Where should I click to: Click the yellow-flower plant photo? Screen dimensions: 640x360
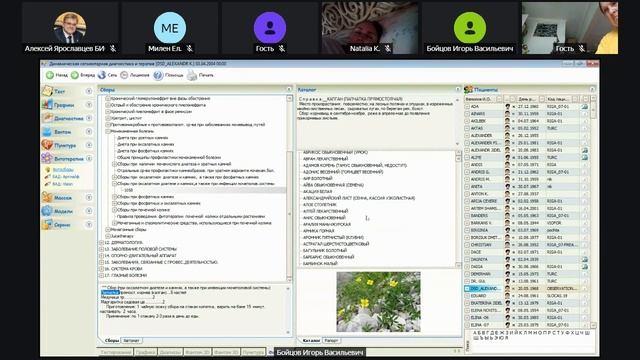click(378, 302)
